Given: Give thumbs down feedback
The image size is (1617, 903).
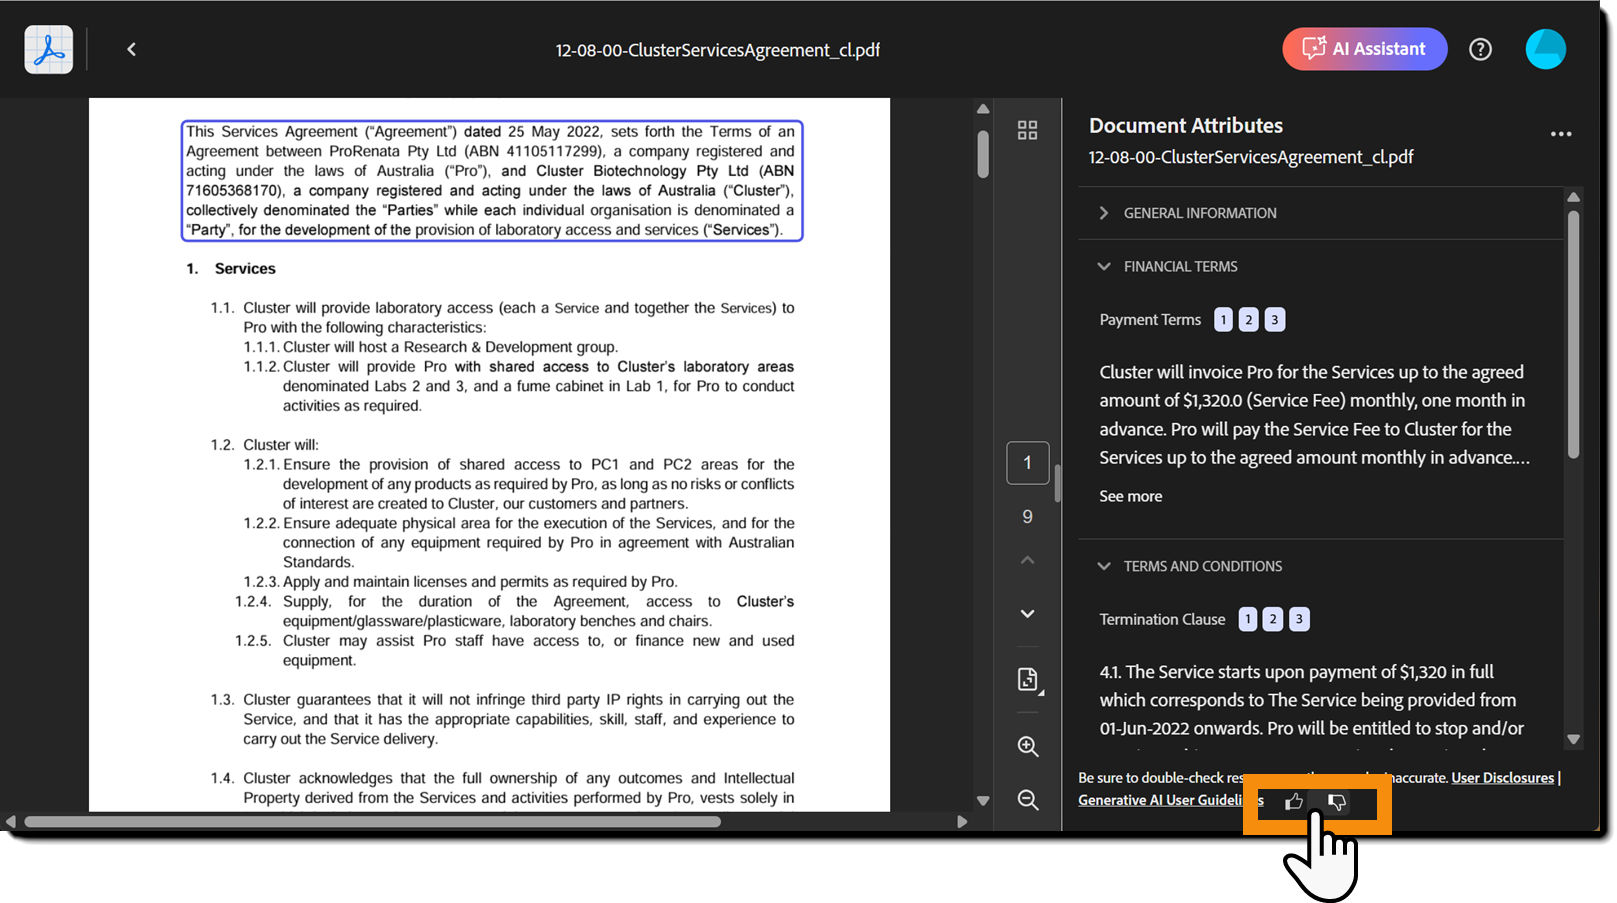Looking at the screenshot, I should (x=1337, y=802).
